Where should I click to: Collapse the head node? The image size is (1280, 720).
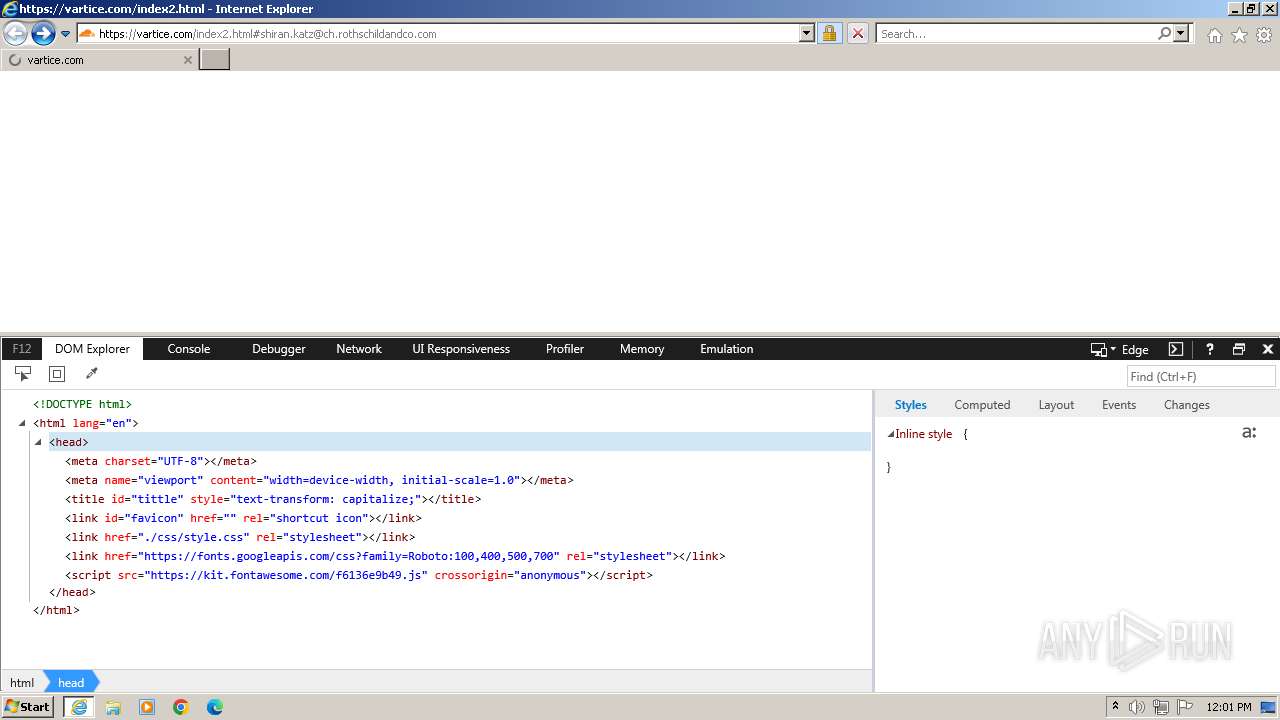38,442
